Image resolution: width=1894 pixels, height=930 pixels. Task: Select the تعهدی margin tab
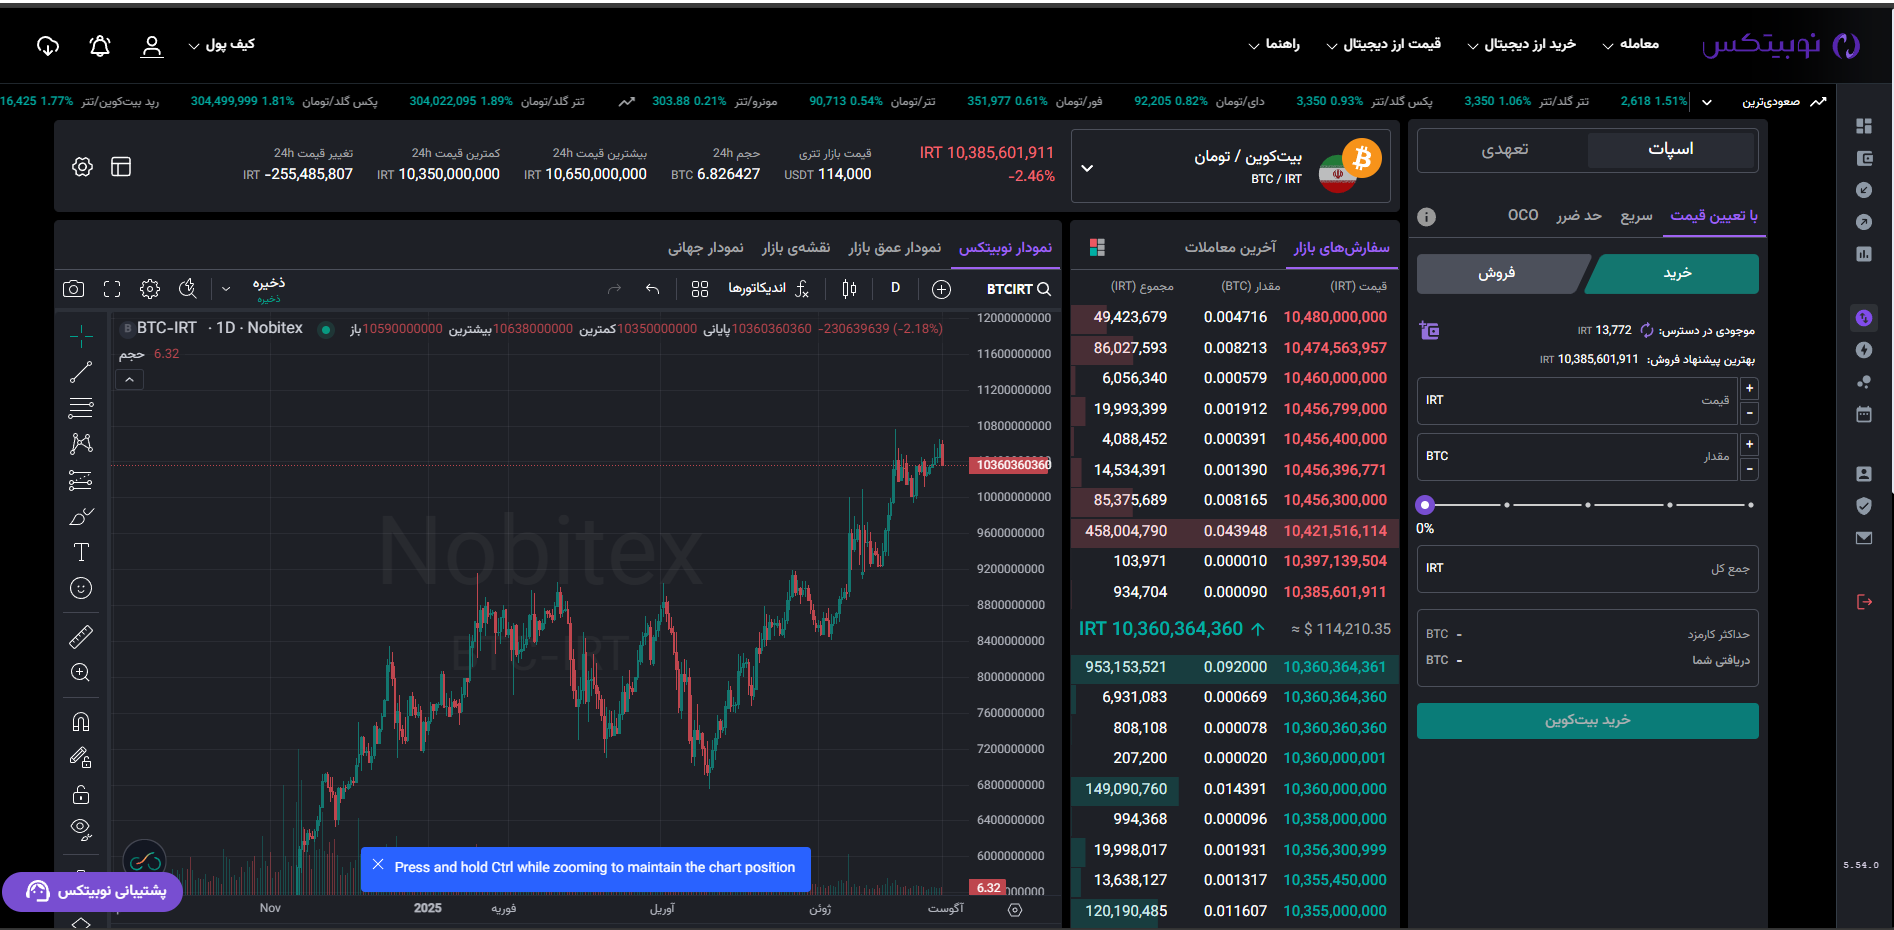tap(1504, 150)
